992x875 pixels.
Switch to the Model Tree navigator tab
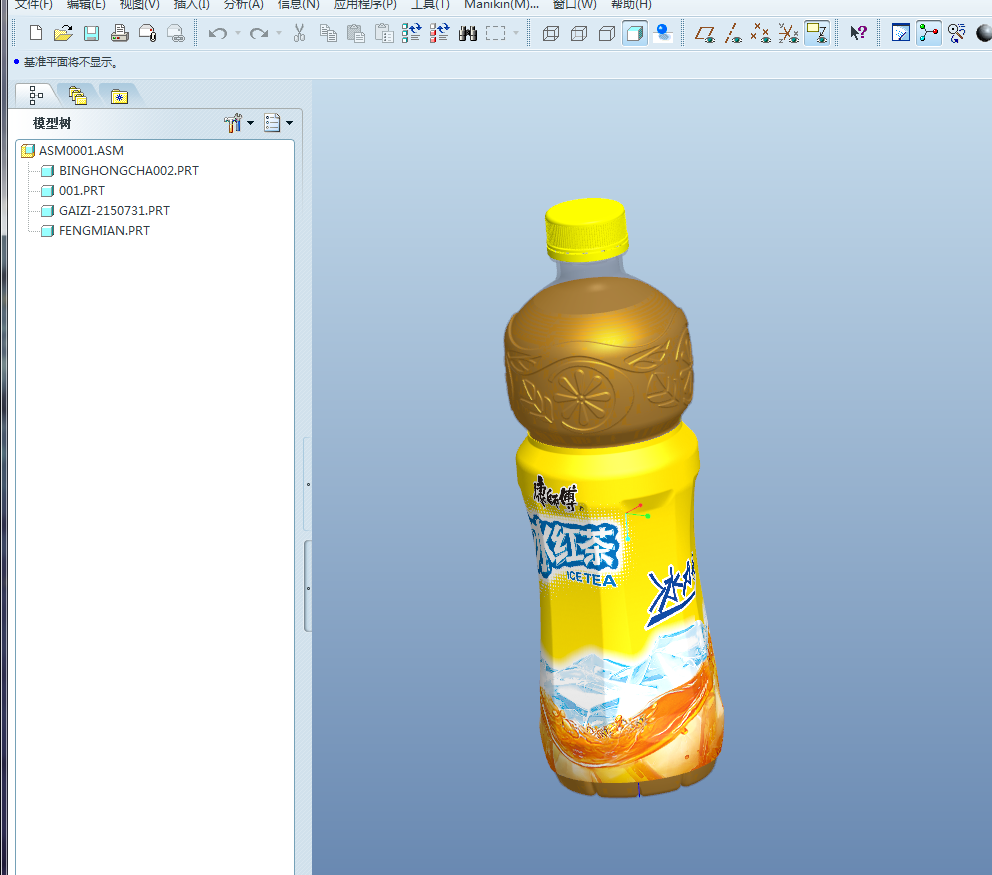[x=36, y=96]
